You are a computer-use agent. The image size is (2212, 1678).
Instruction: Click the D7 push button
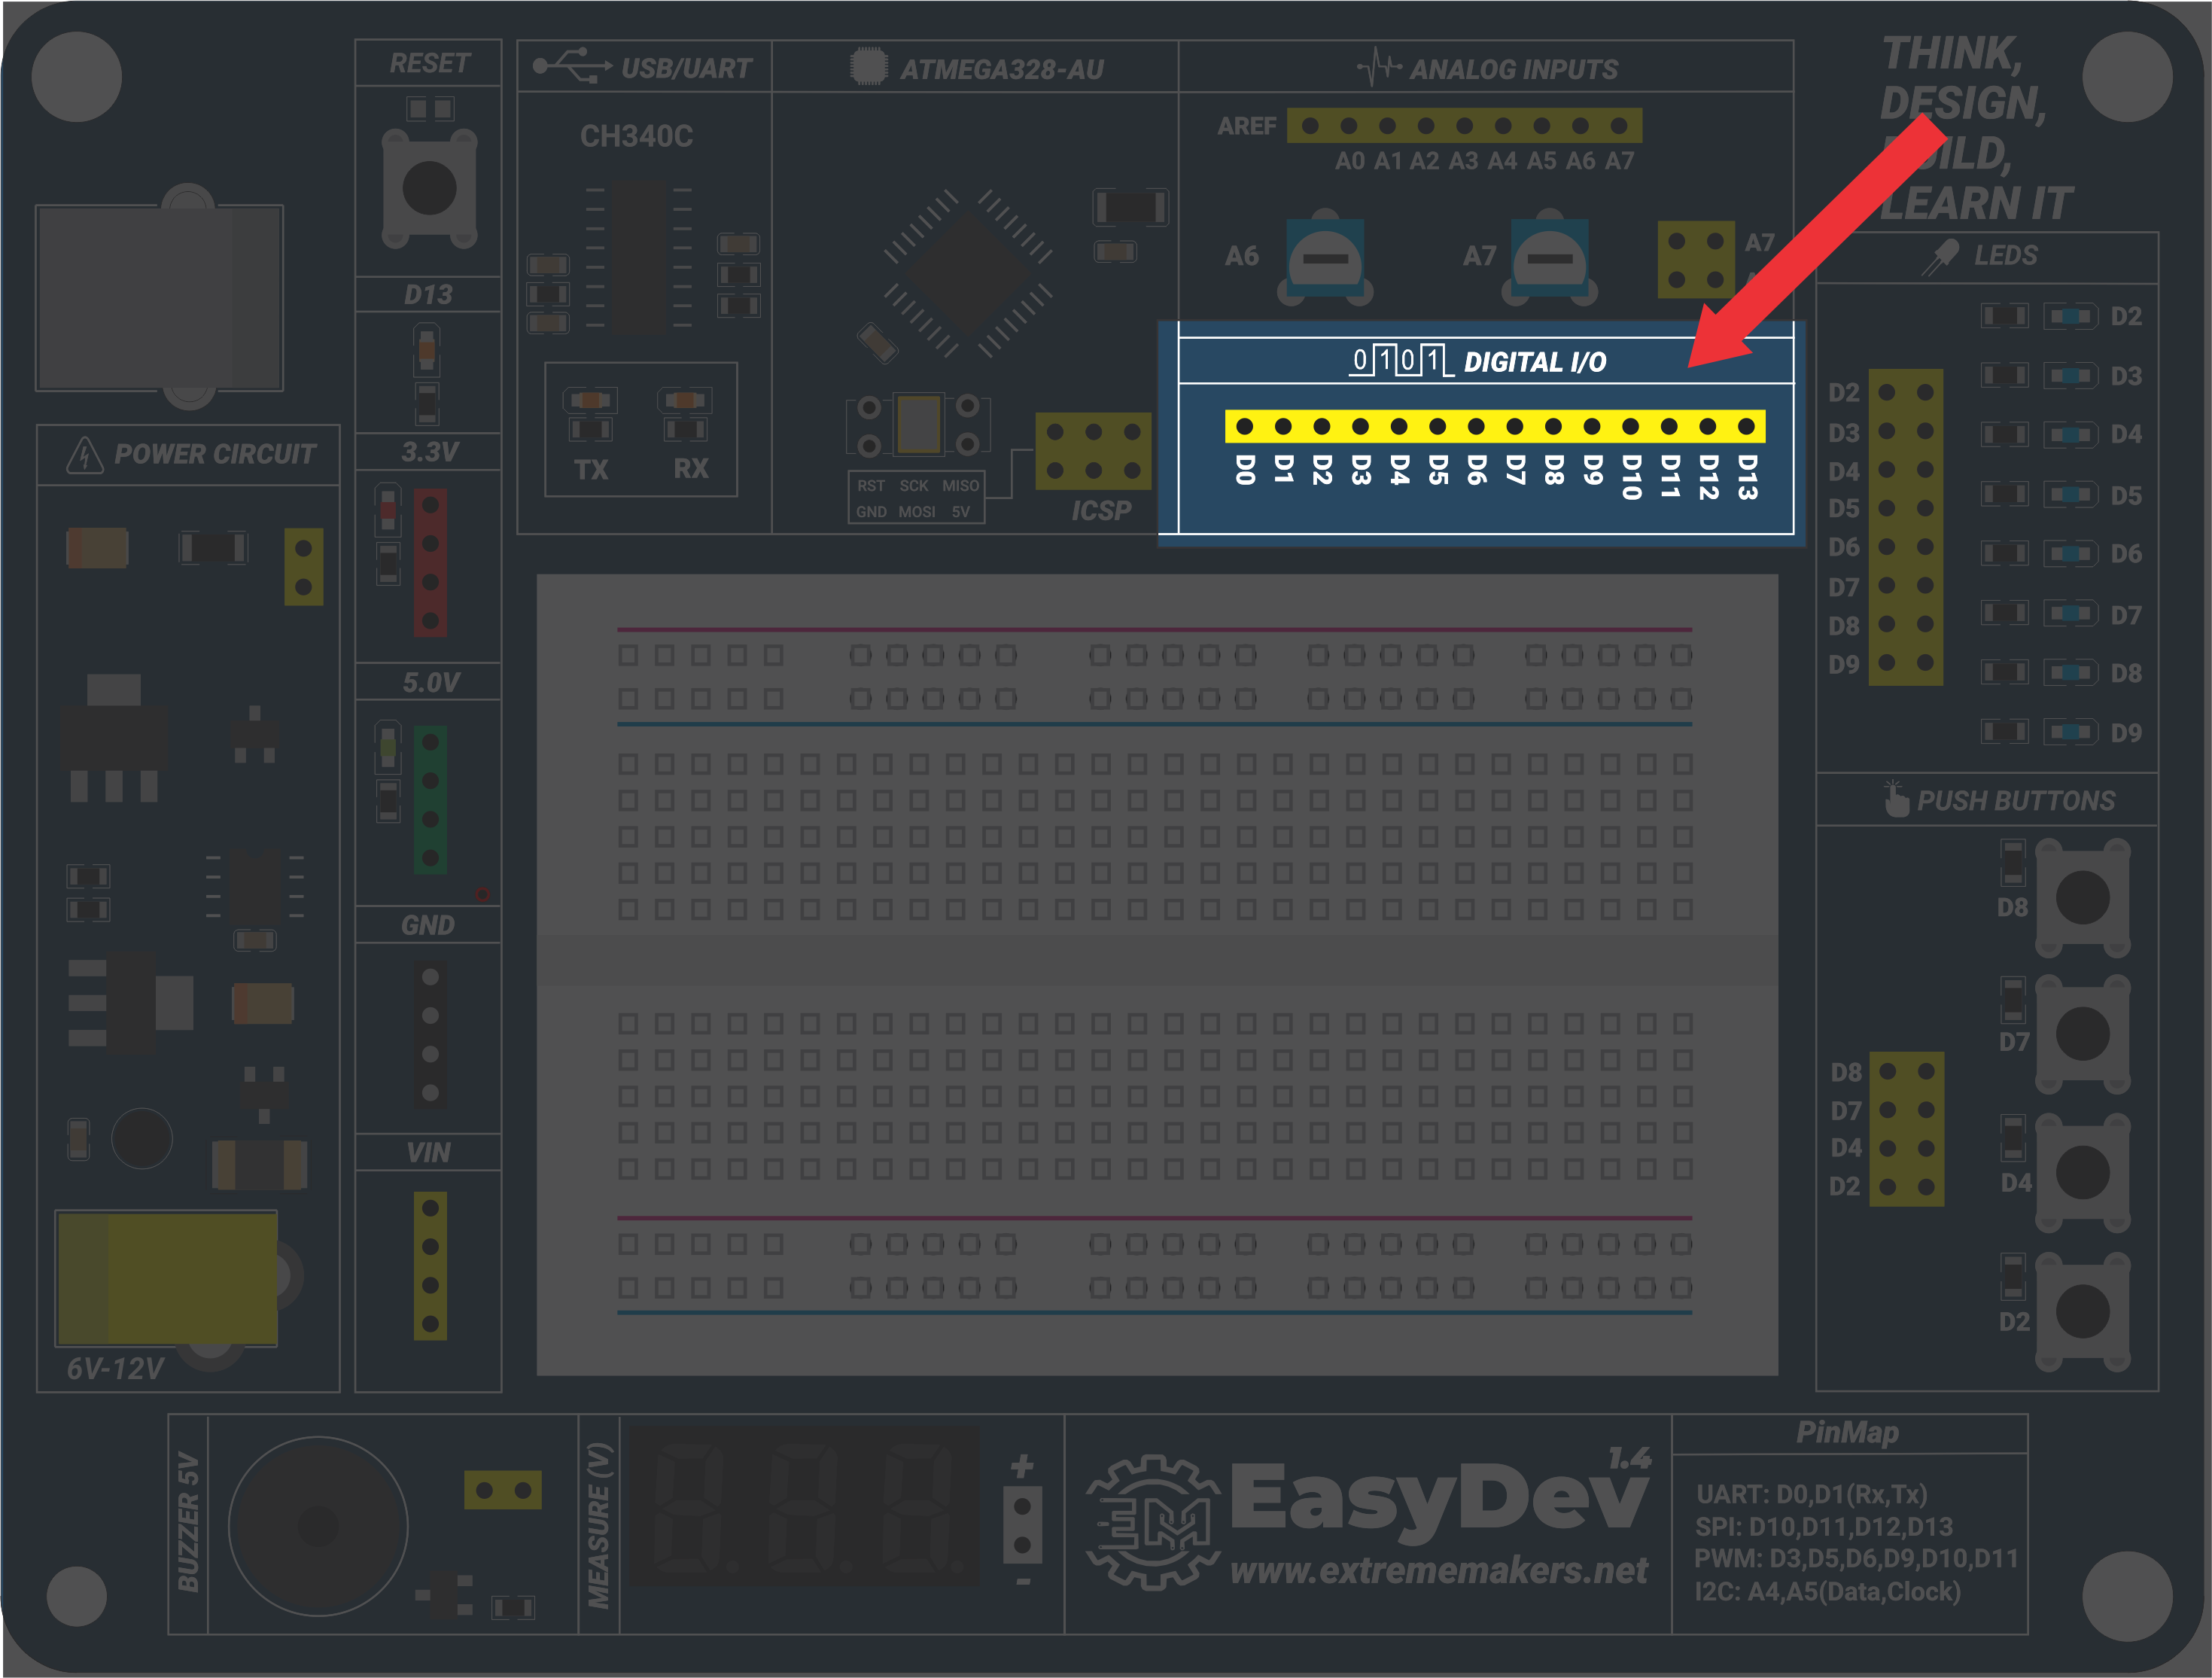(x=2082, y=1034)
